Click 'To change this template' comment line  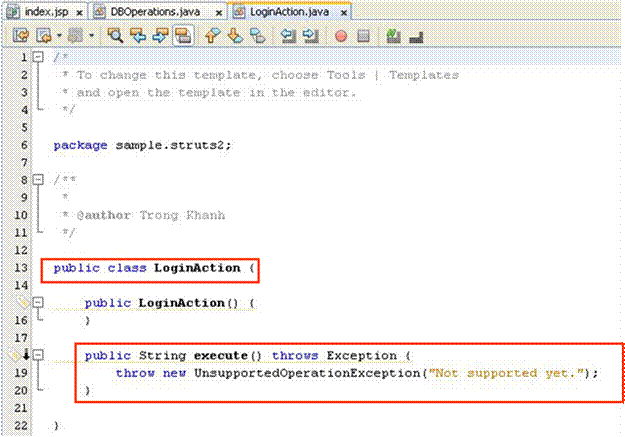tap(260, 75)
